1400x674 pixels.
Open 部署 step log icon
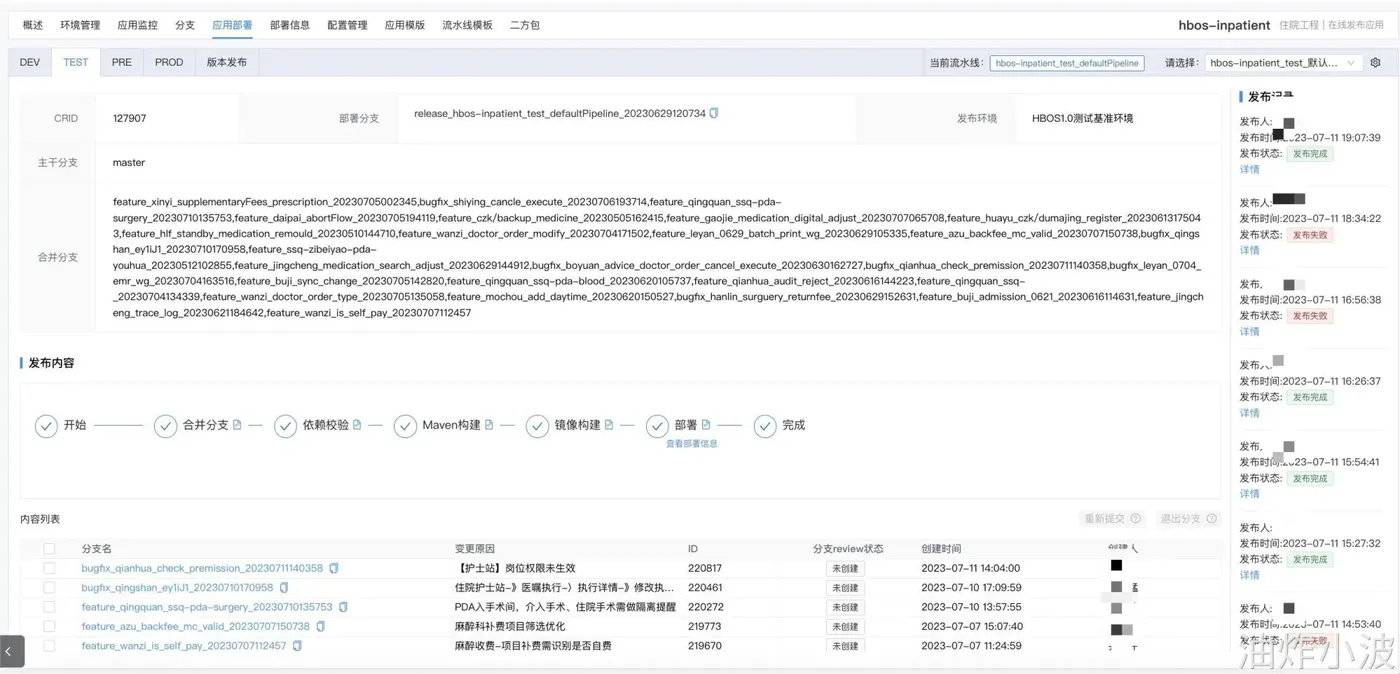tap(706, 425)
